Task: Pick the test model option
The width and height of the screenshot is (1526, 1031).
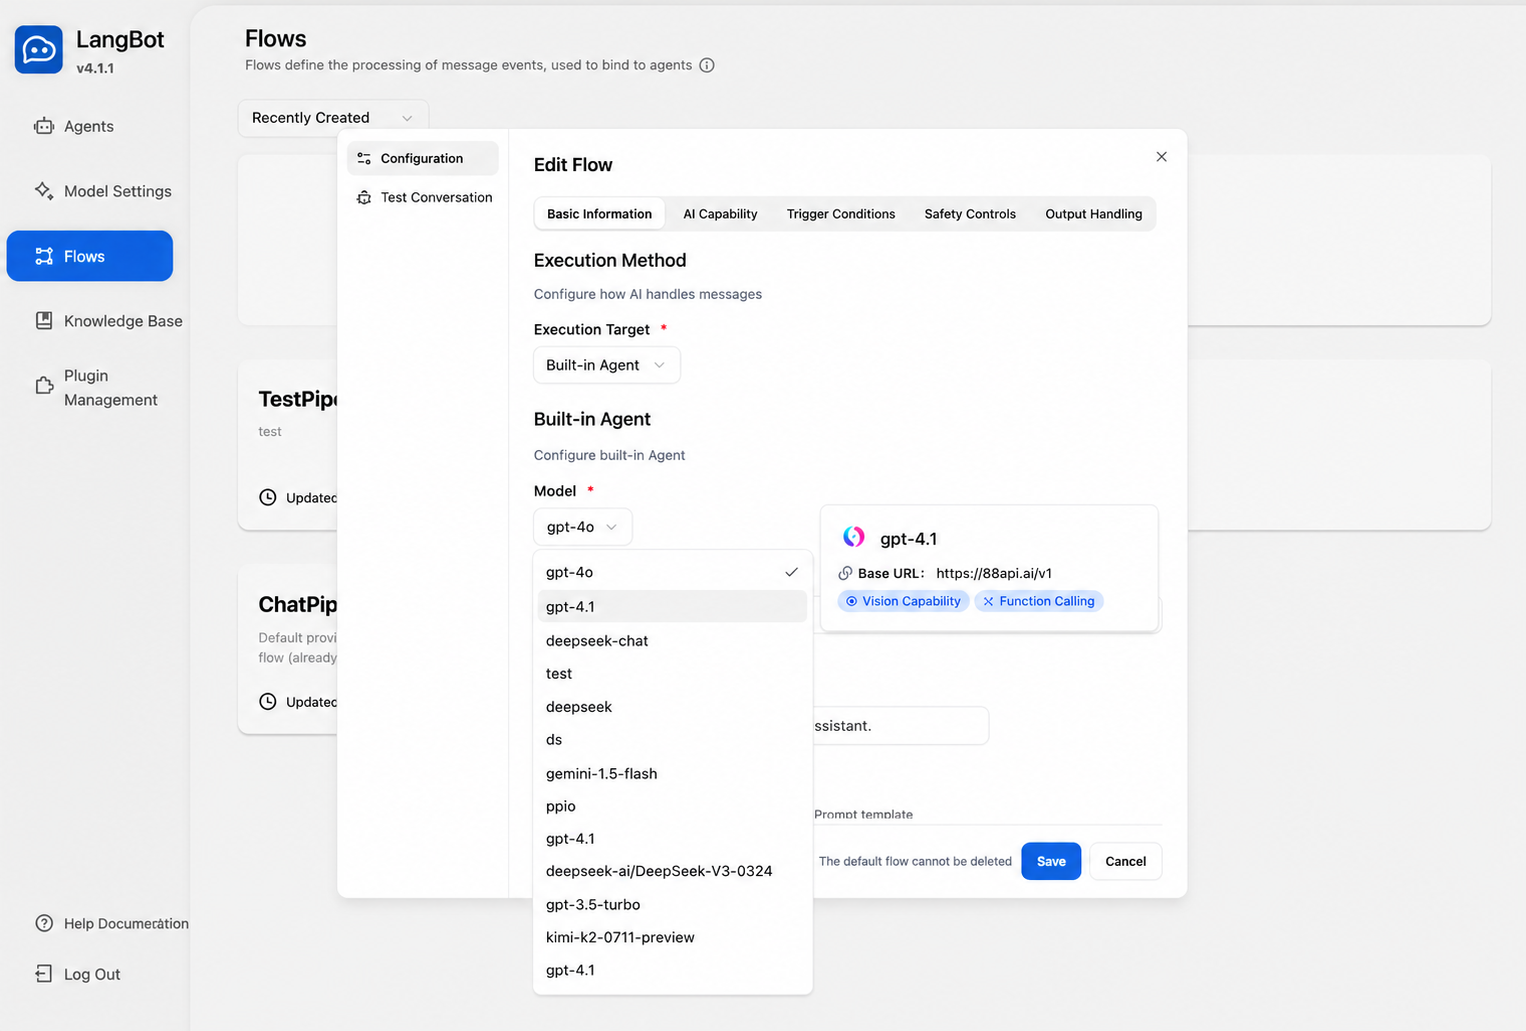Action: [672, 673]
